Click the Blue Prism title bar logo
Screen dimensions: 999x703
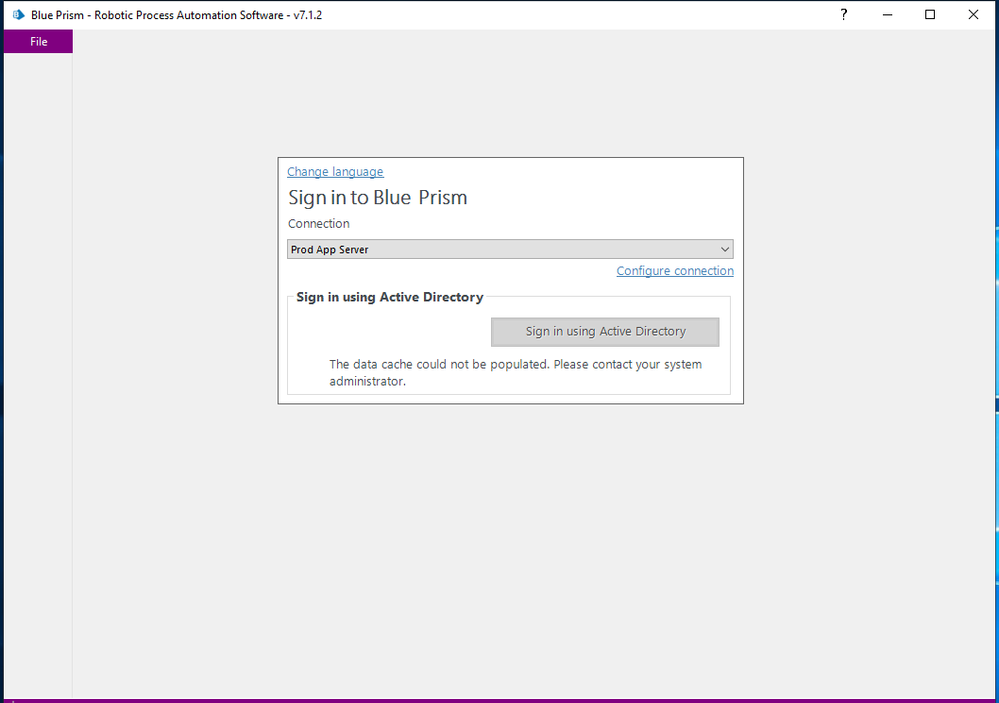point(18,15)
